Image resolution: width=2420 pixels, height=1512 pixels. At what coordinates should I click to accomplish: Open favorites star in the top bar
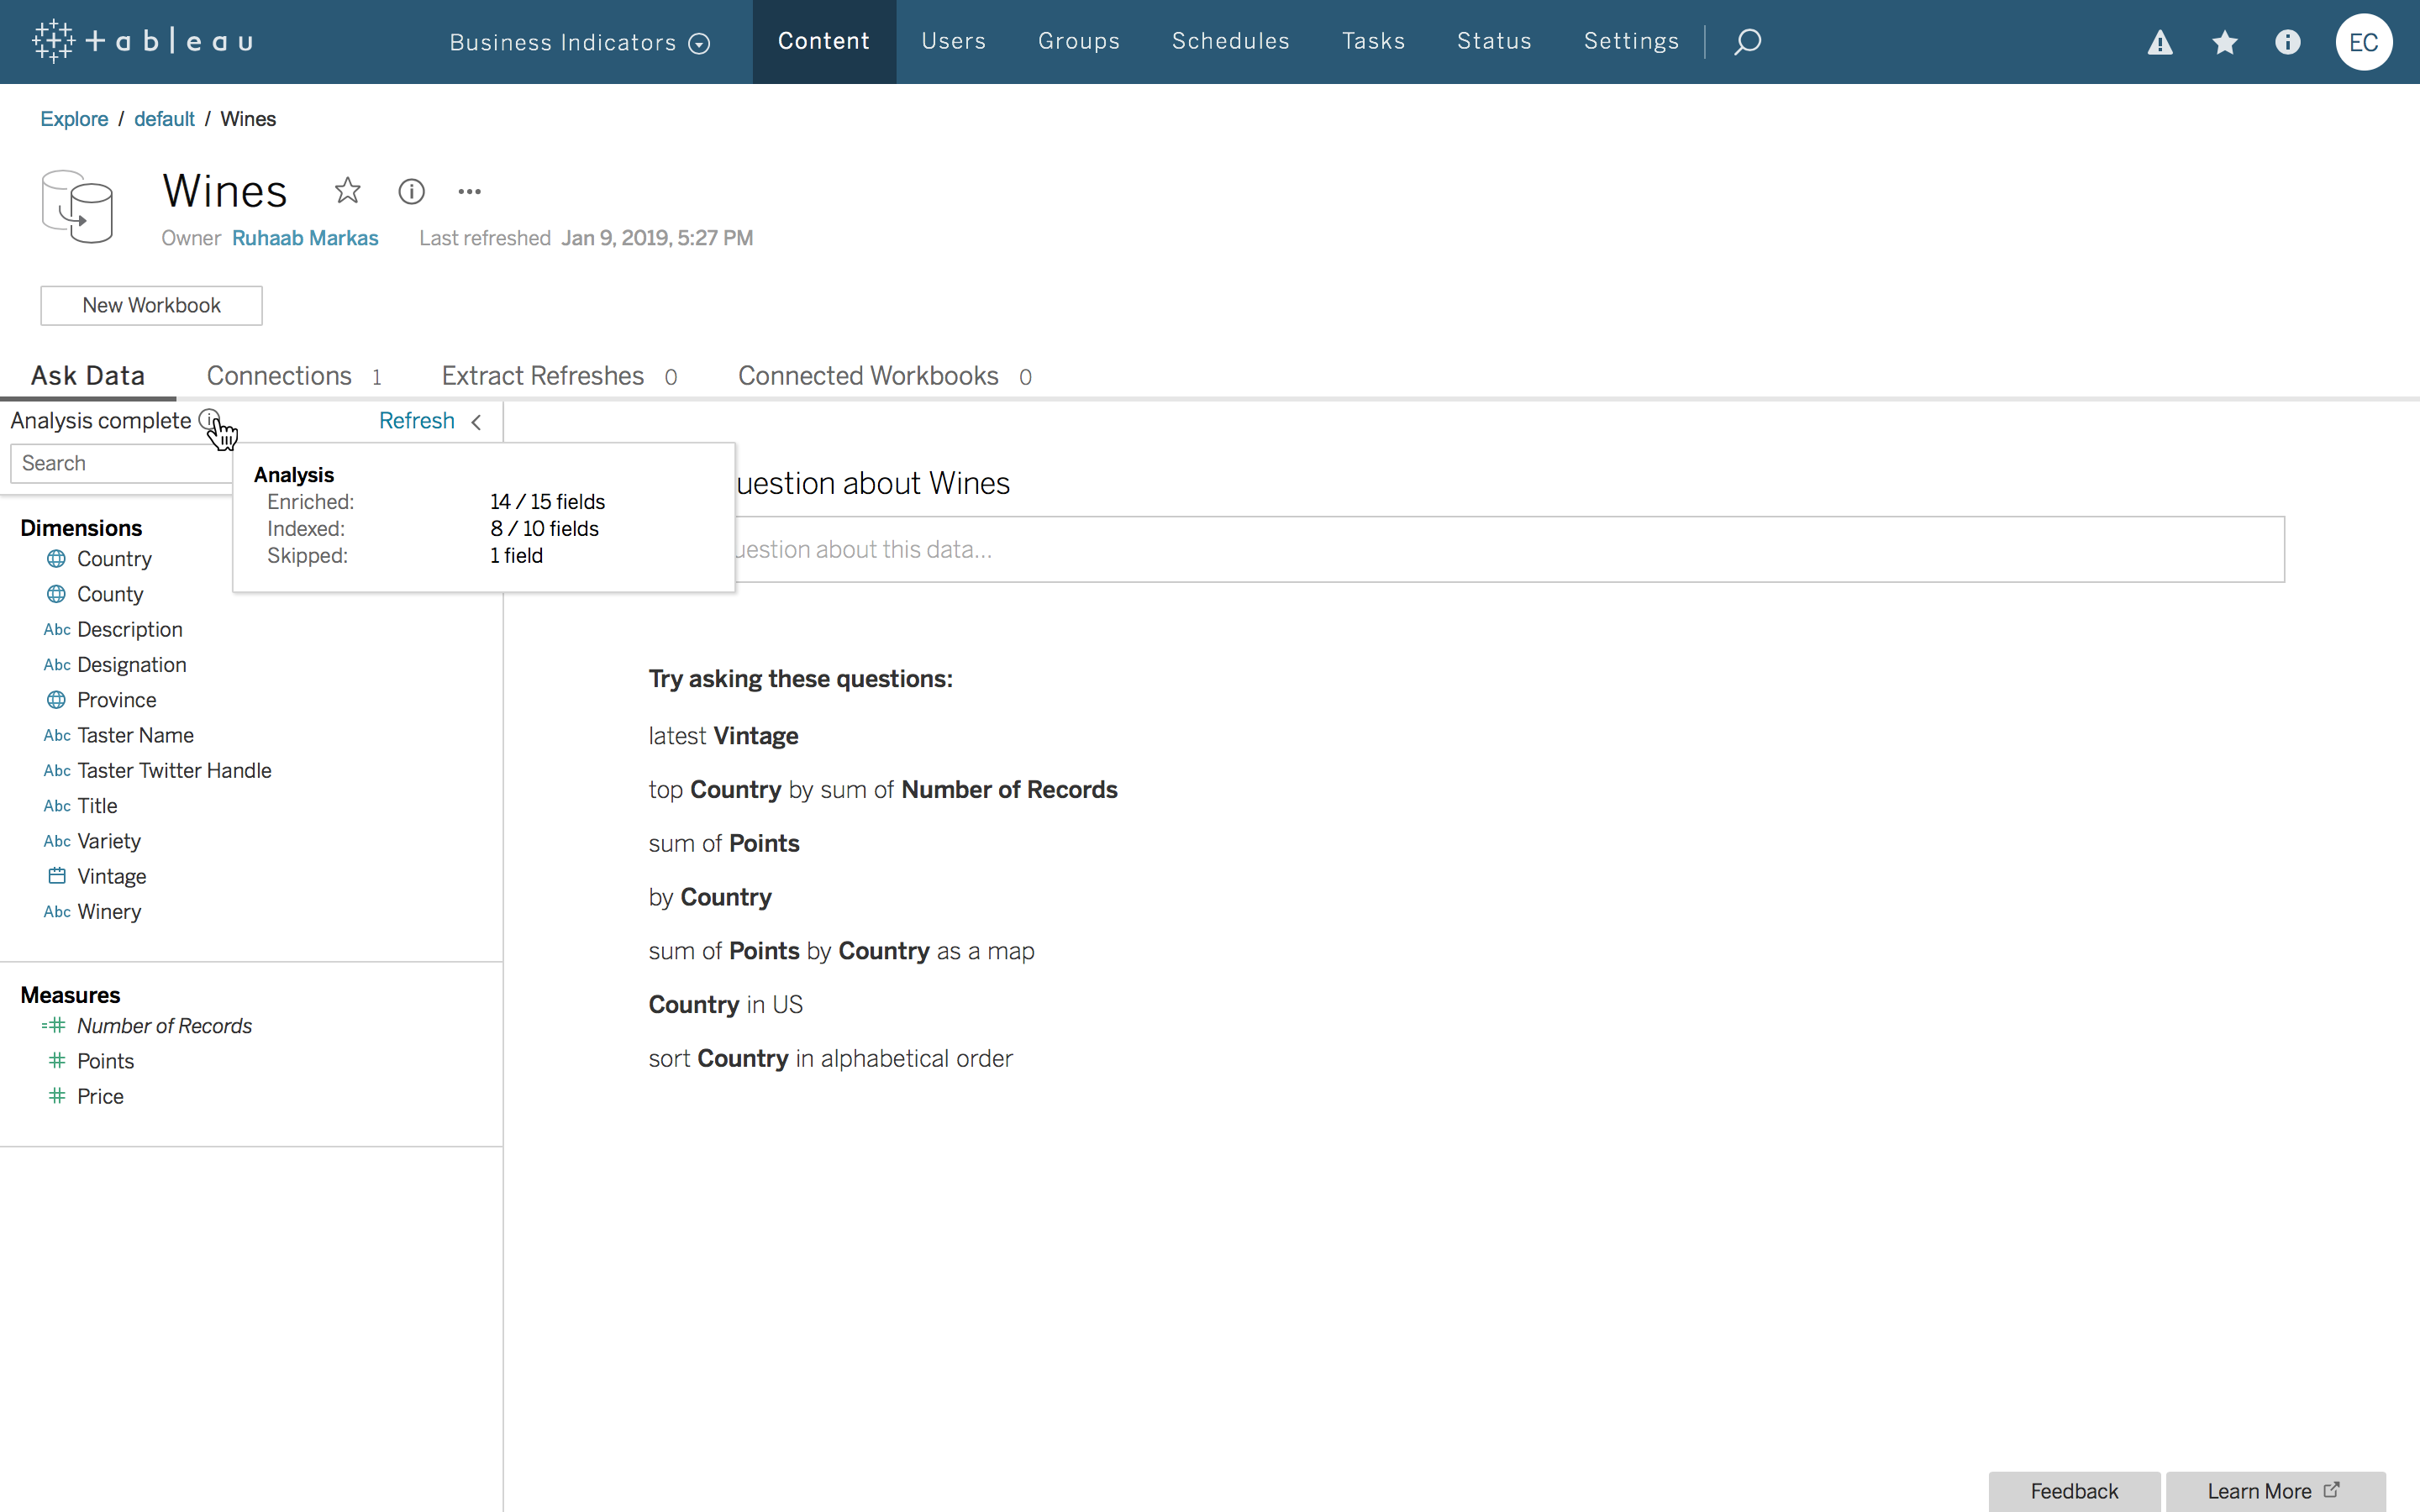(x=2224, y=42)
